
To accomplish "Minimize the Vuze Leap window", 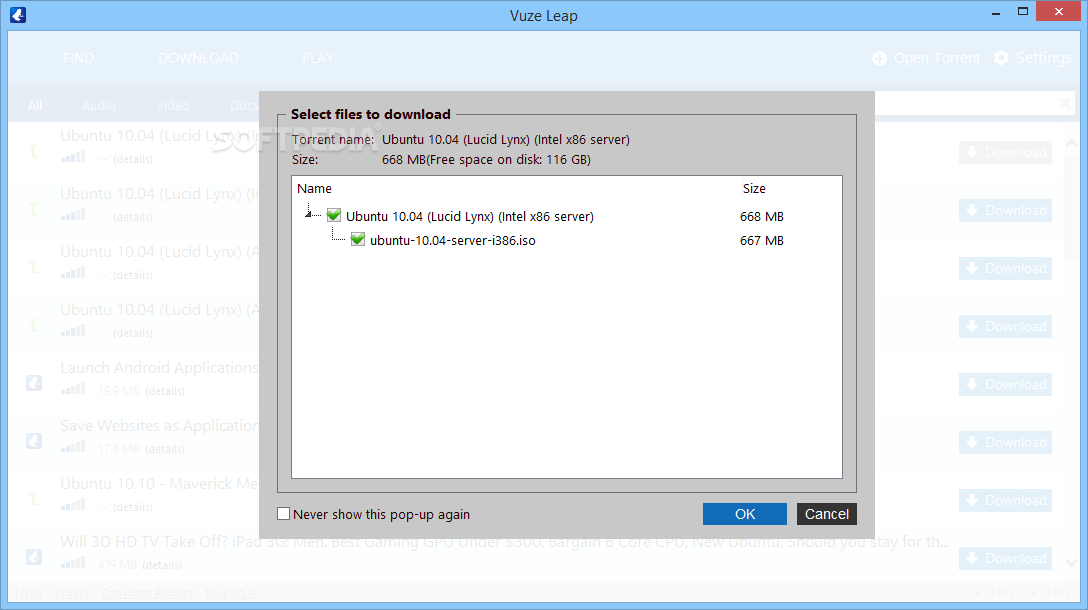I will (996, 12).
